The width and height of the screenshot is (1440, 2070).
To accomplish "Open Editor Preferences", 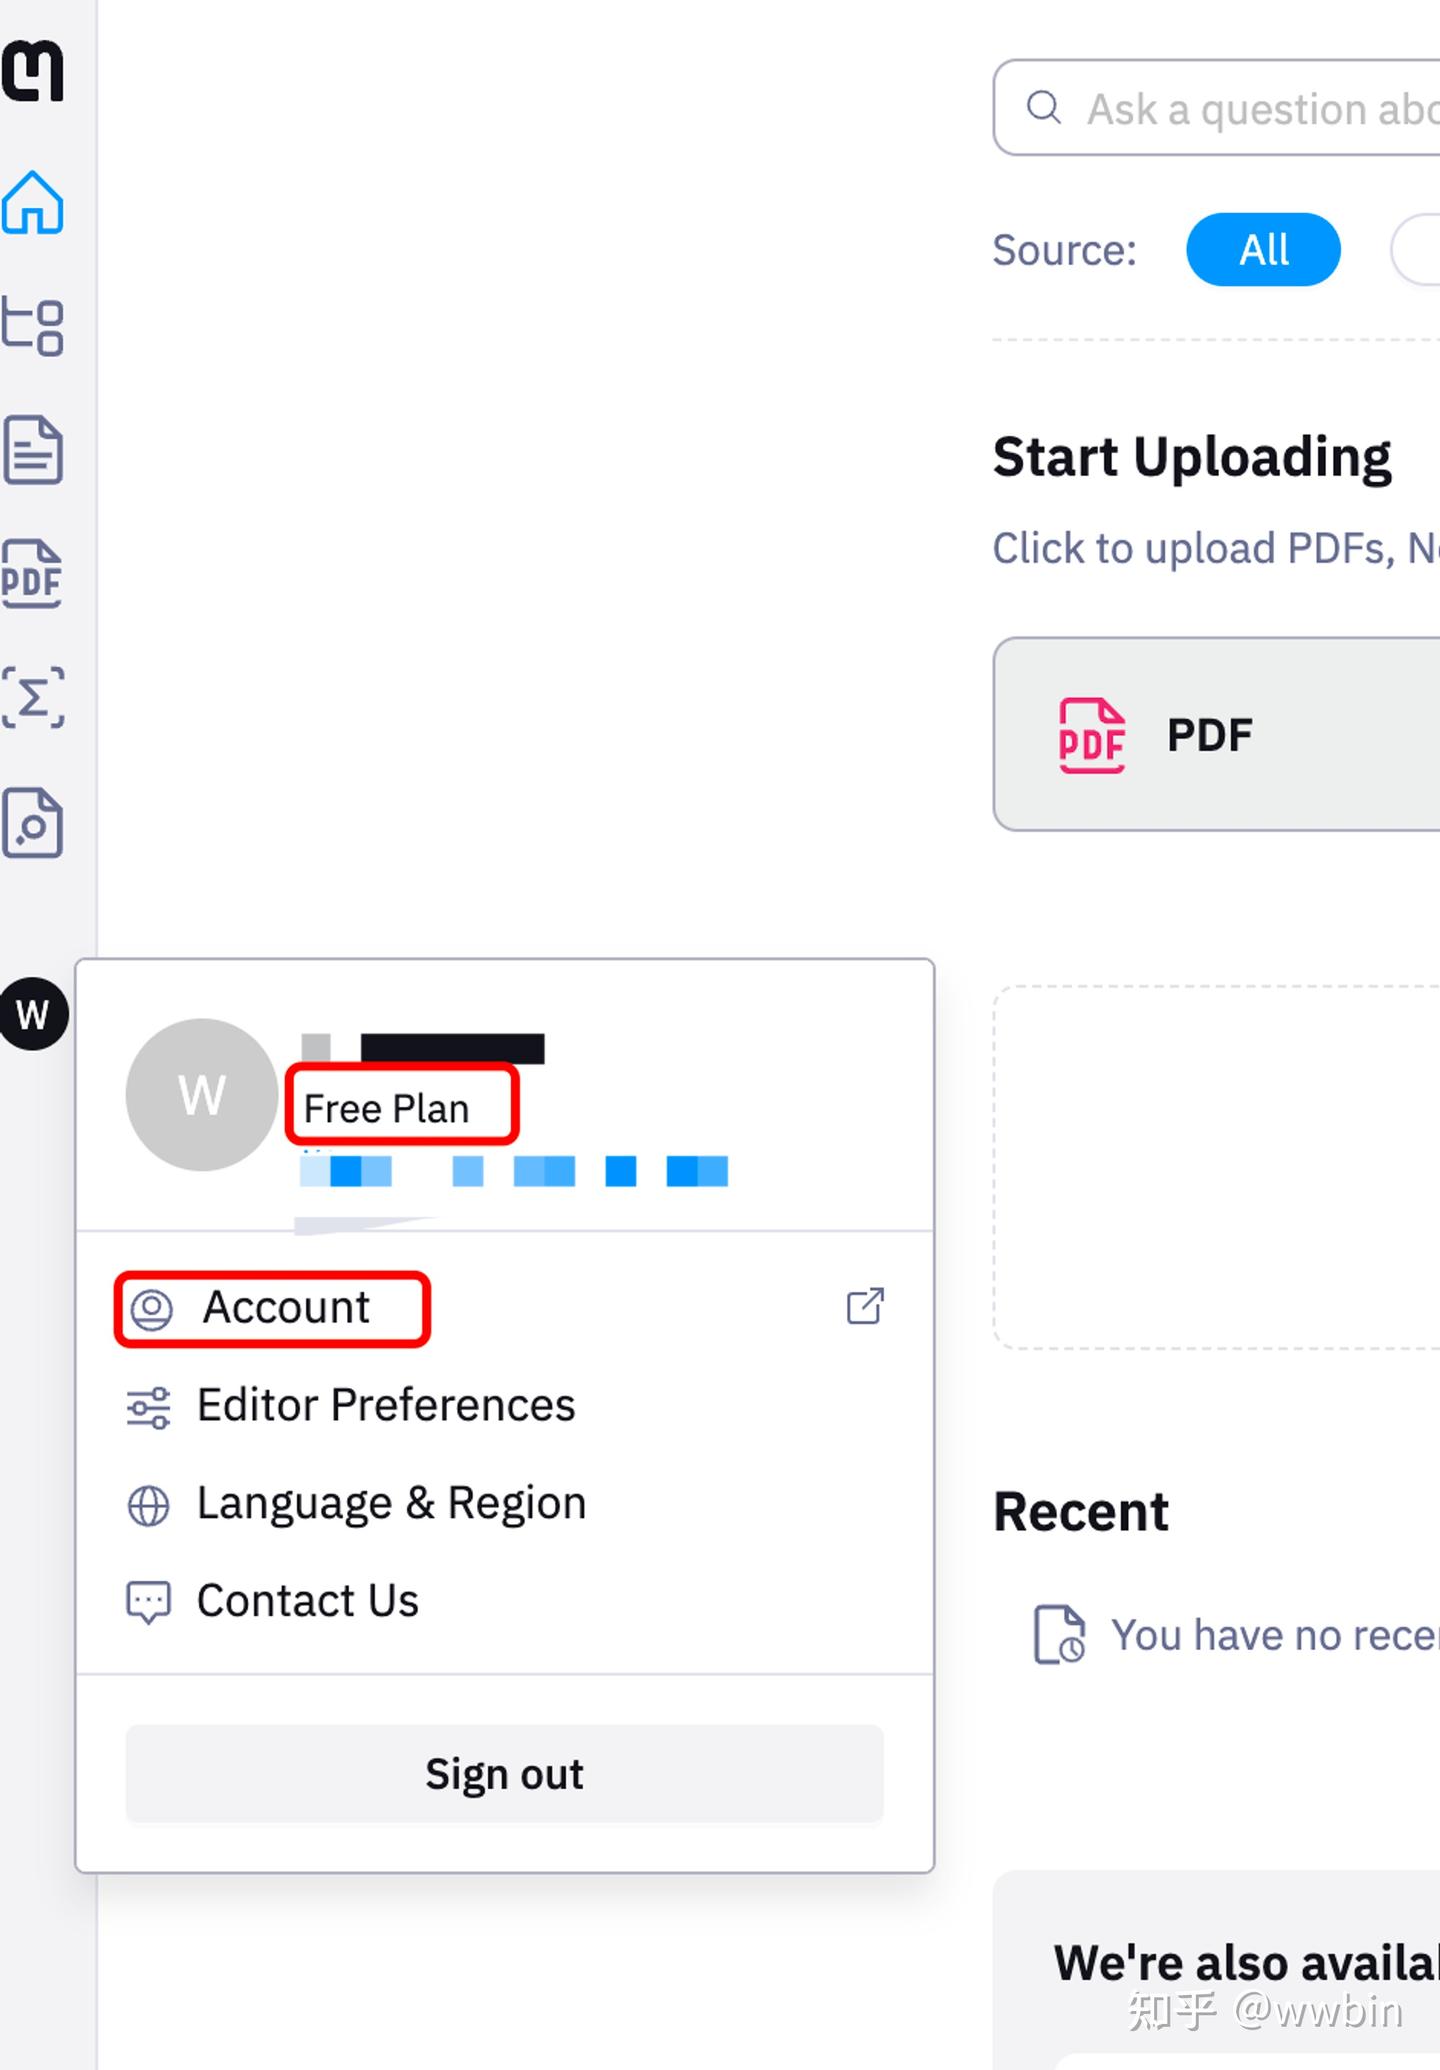I will coord(385,1405).
